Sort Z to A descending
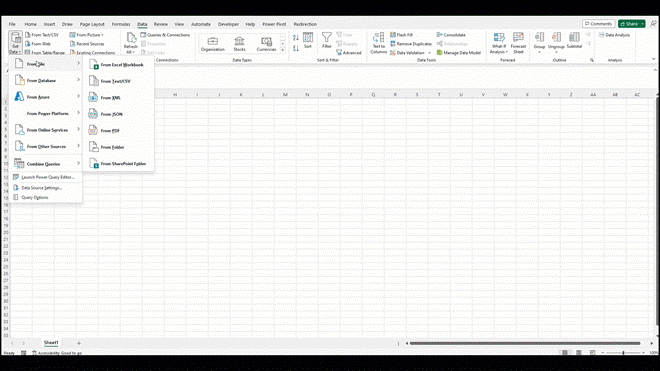This screenshot has width=660, height=371. click(296, 48)
